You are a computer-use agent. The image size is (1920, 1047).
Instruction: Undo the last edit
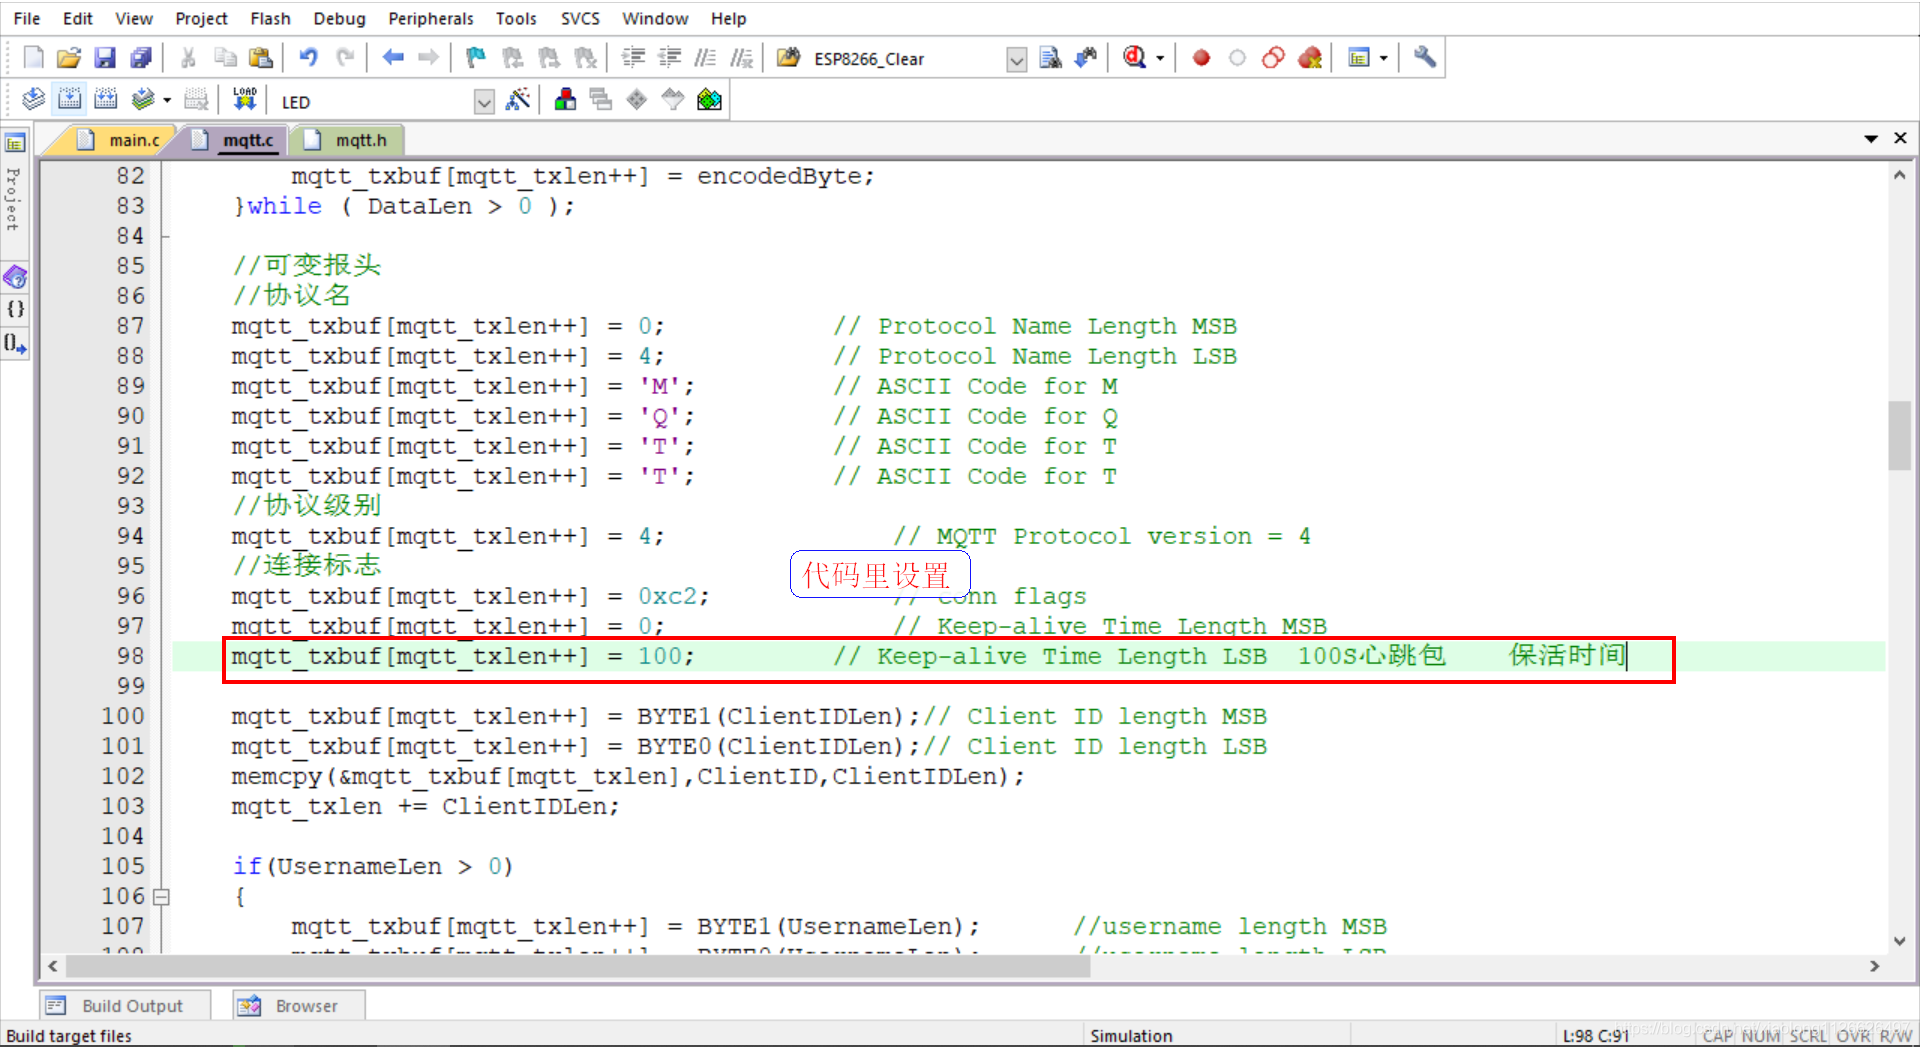309,58
